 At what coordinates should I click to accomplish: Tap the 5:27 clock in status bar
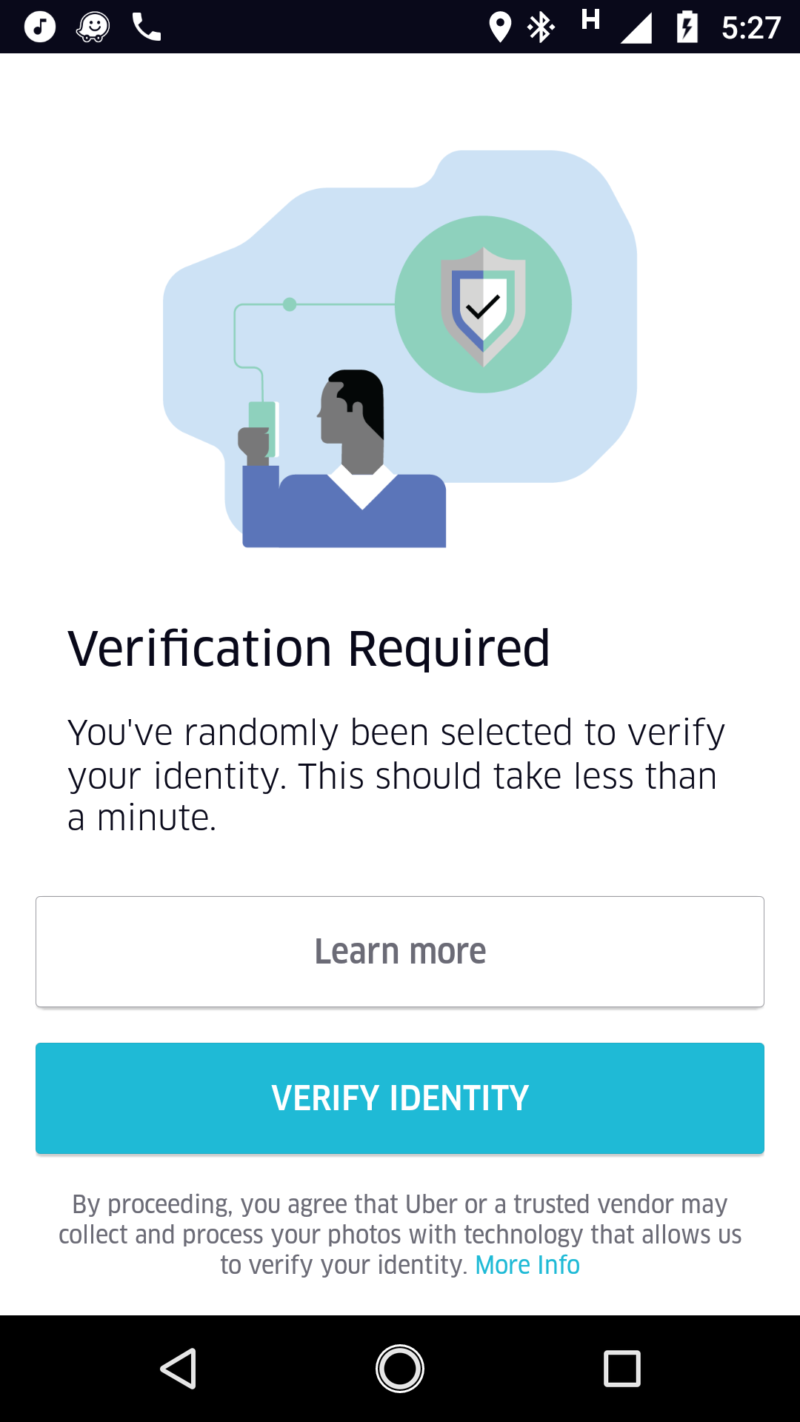coord(751,27)
